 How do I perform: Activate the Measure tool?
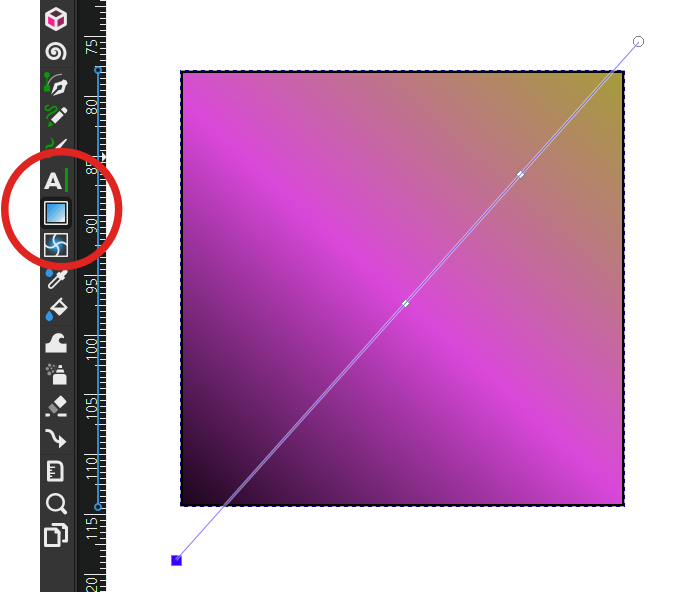coord(56,470)
